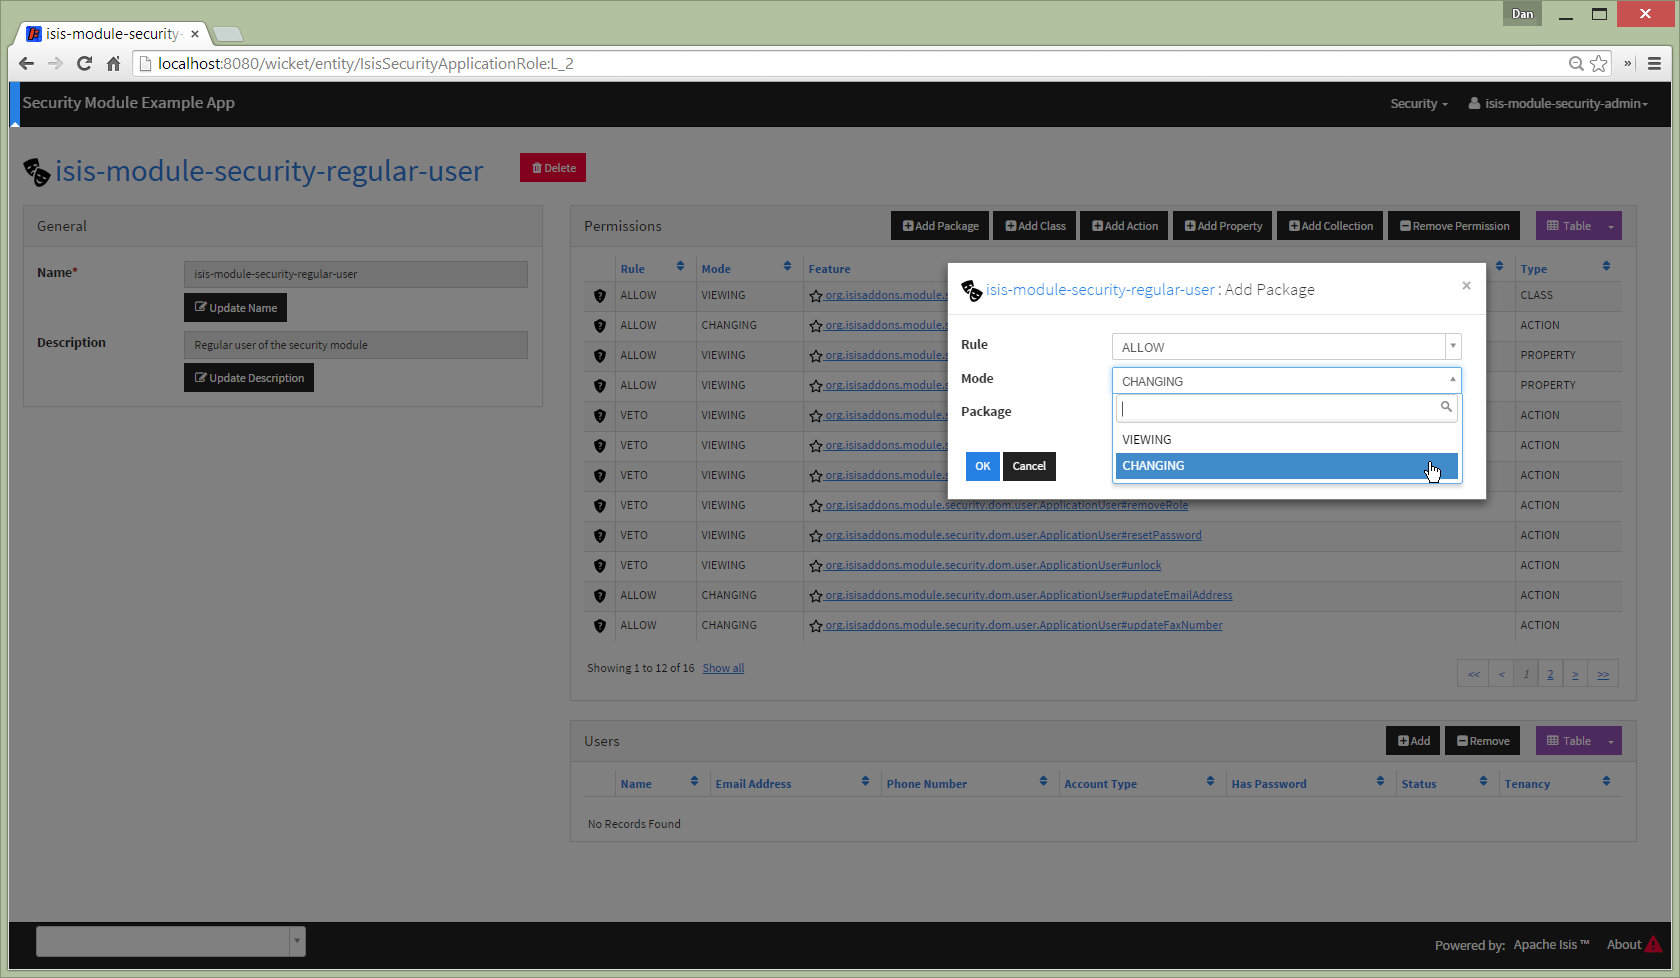
Task: Click the Add Class button
Action: pos(1035,226)
